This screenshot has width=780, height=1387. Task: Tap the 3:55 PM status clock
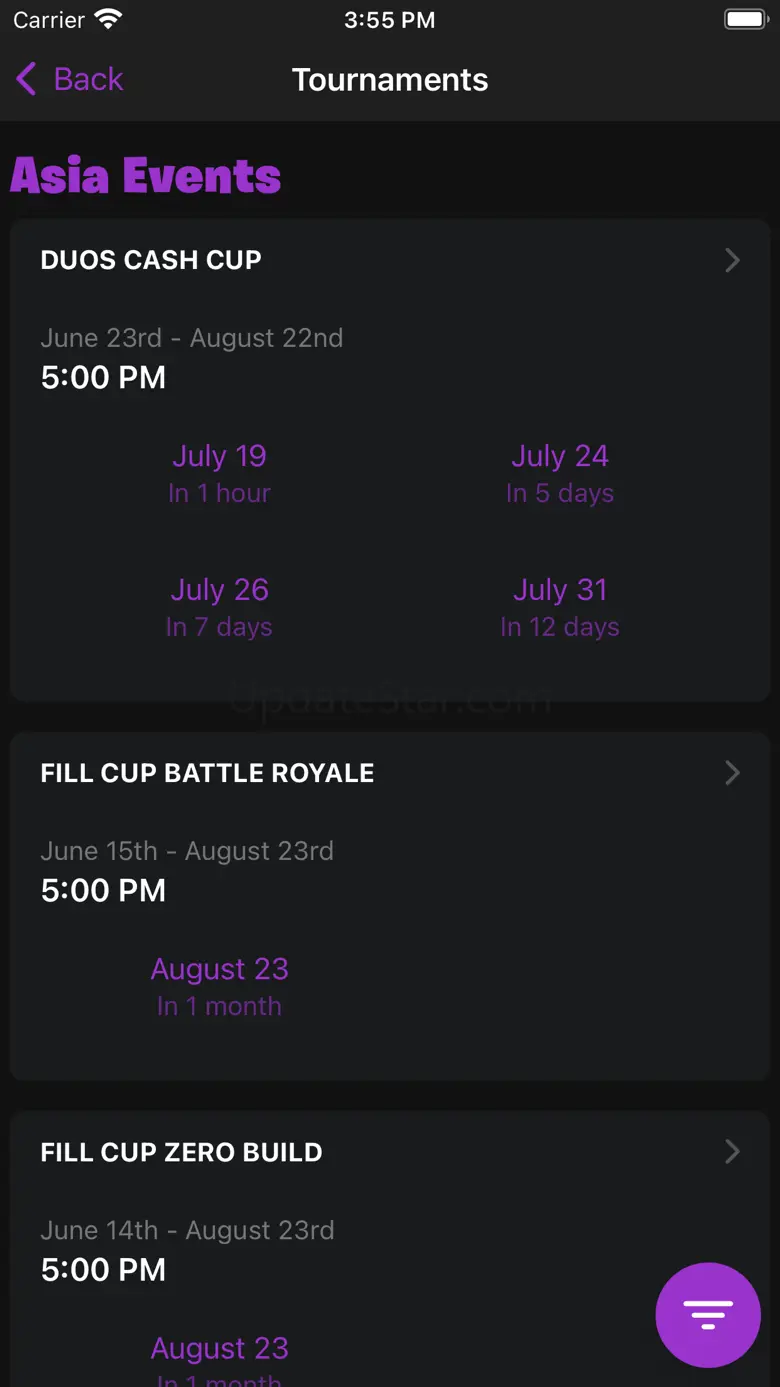390,20
